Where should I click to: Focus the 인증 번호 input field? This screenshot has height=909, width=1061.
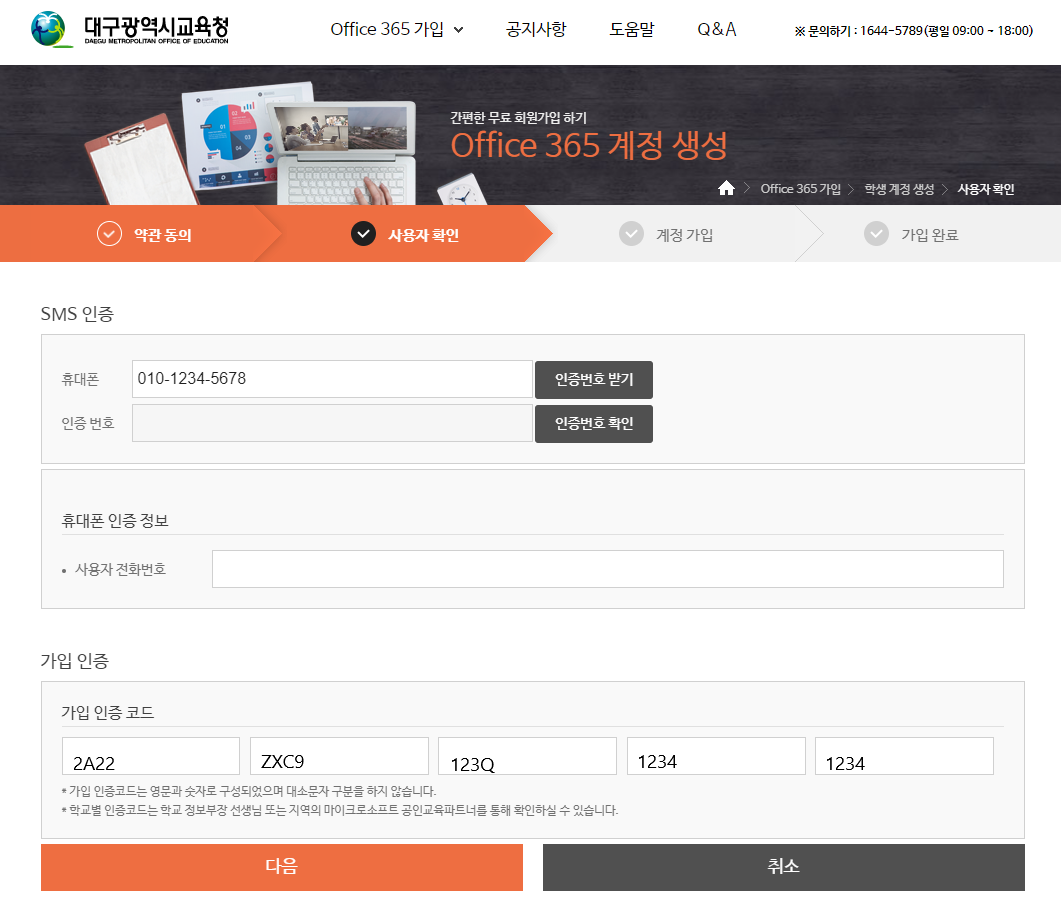(332, 423)
